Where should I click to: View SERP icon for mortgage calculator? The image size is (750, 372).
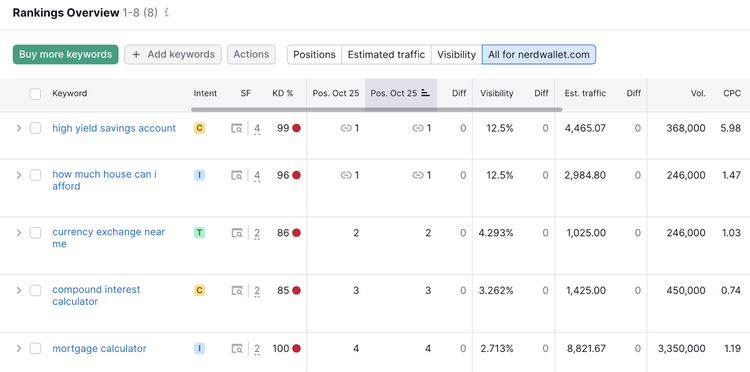point(237,349)
